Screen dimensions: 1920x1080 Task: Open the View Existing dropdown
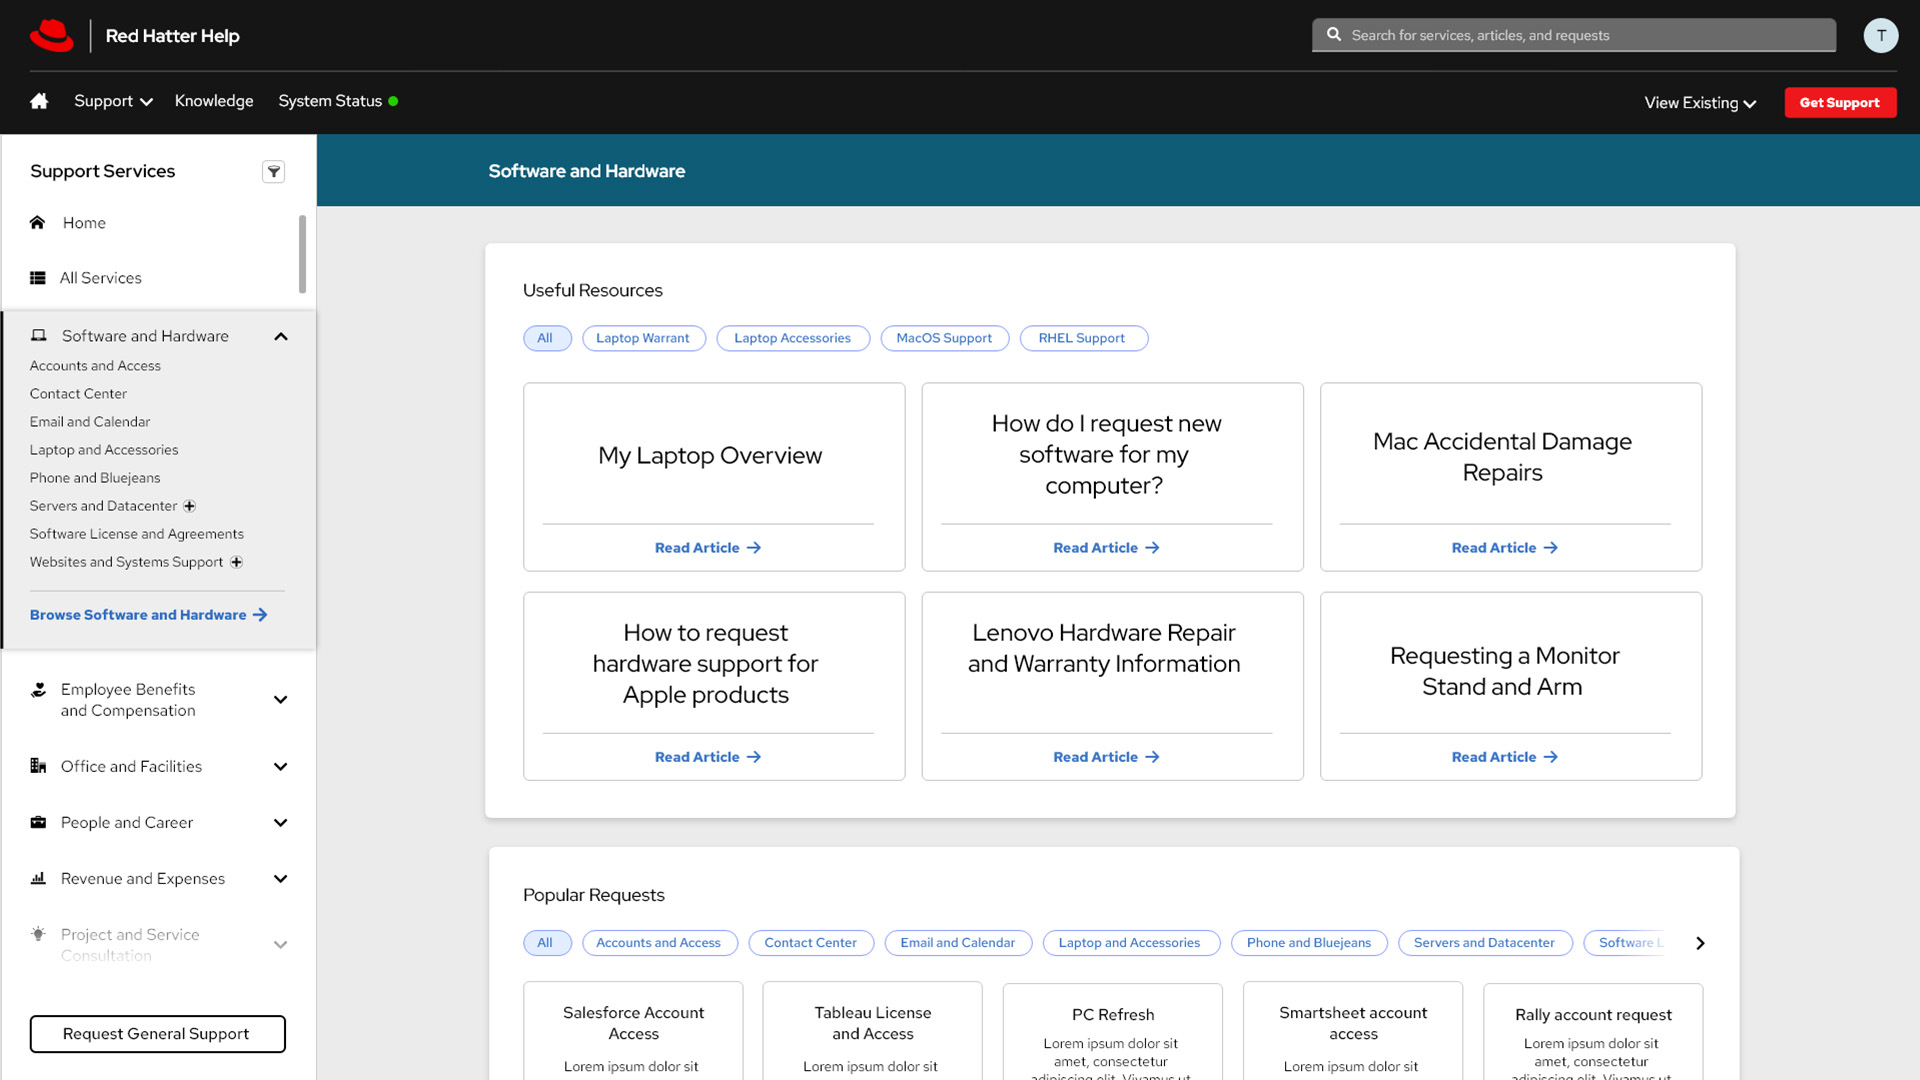(1700, 103)
